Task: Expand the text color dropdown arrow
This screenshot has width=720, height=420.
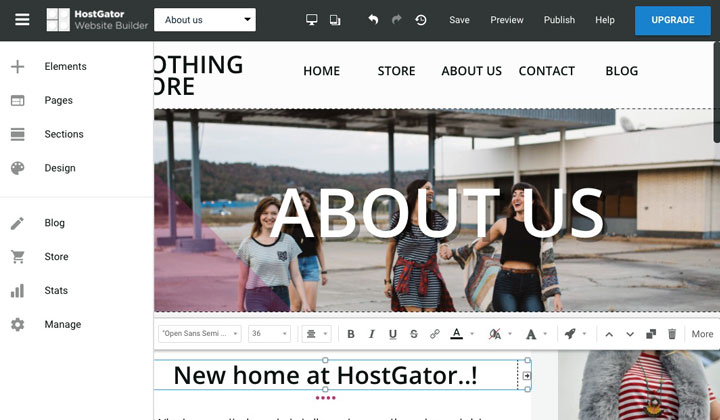Action: (x=472, y=334)
